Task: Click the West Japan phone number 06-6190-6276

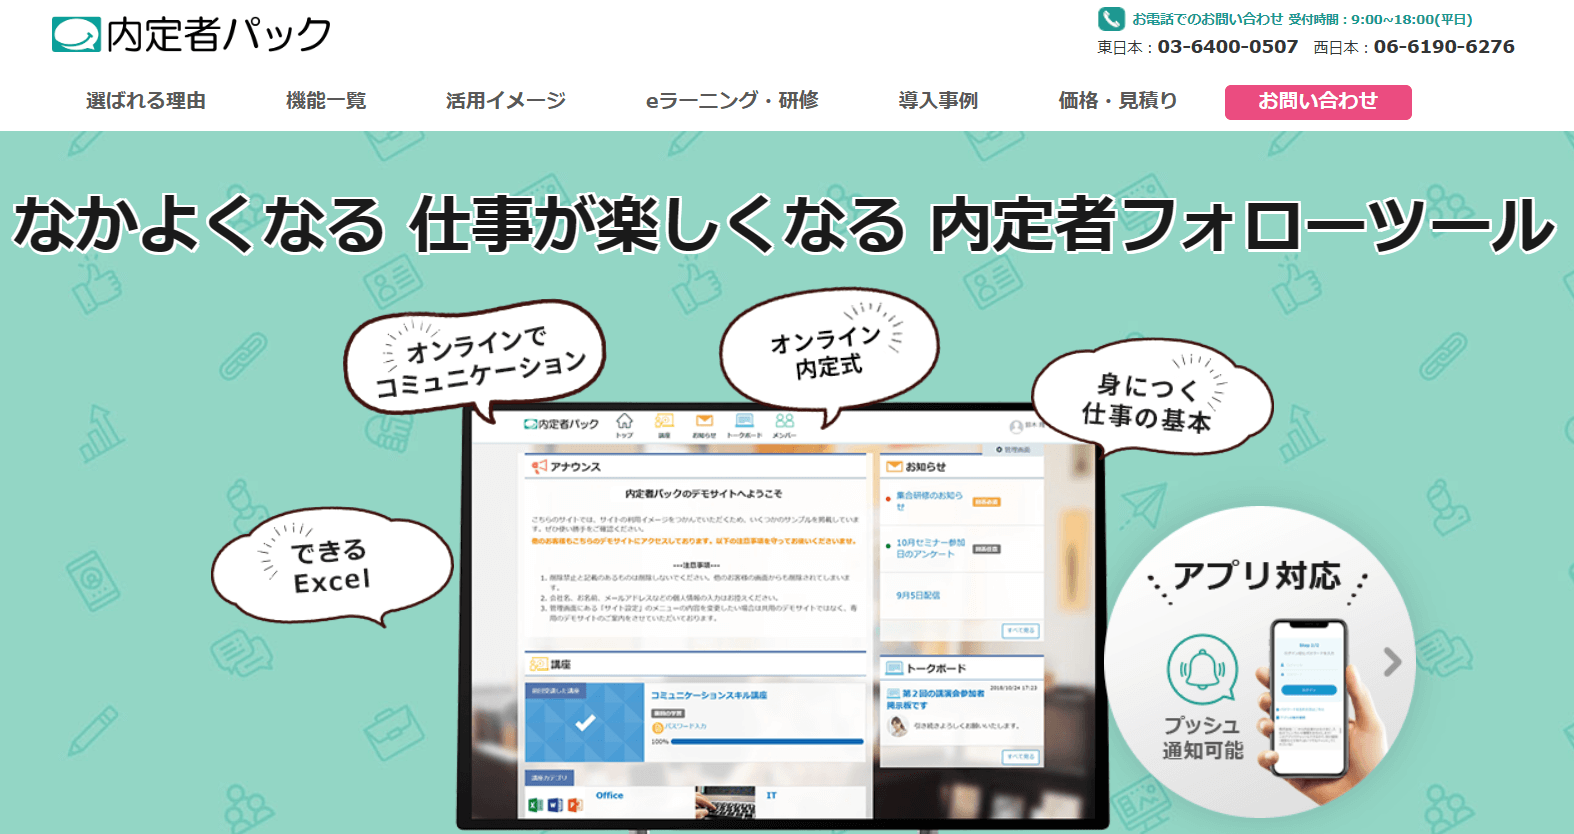Action: 1444,47
